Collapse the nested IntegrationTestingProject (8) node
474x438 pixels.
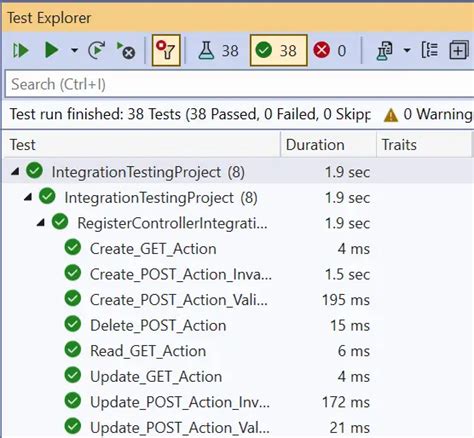pyautogui.click(x=28, y=197)
